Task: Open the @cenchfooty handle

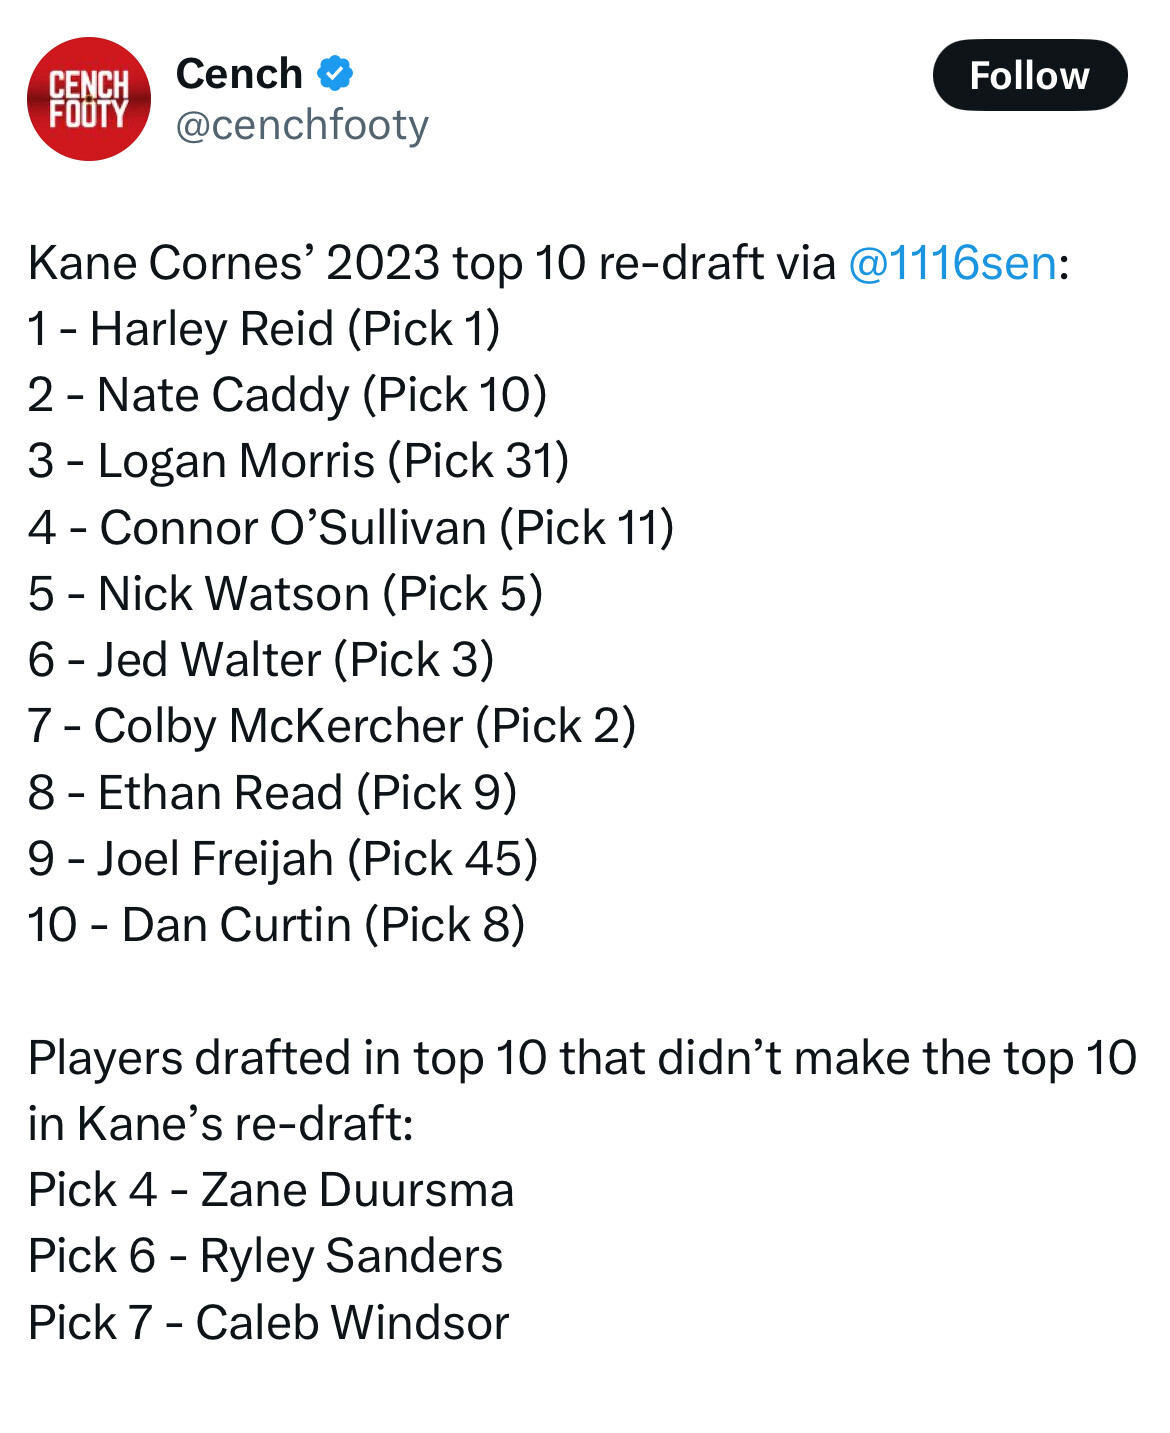Action: (x=302, y=125)
